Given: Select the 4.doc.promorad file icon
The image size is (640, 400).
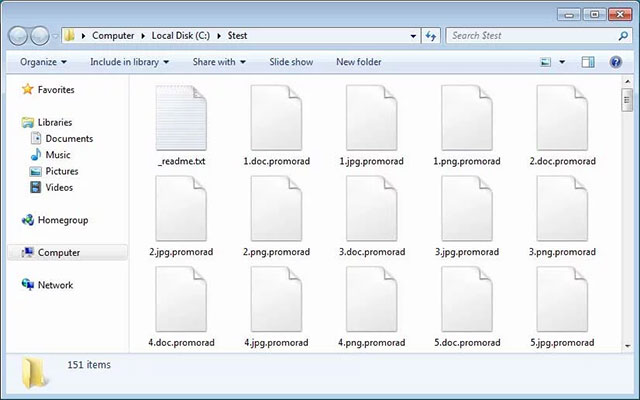Looking at the screenshot, I should pos(181,299).
